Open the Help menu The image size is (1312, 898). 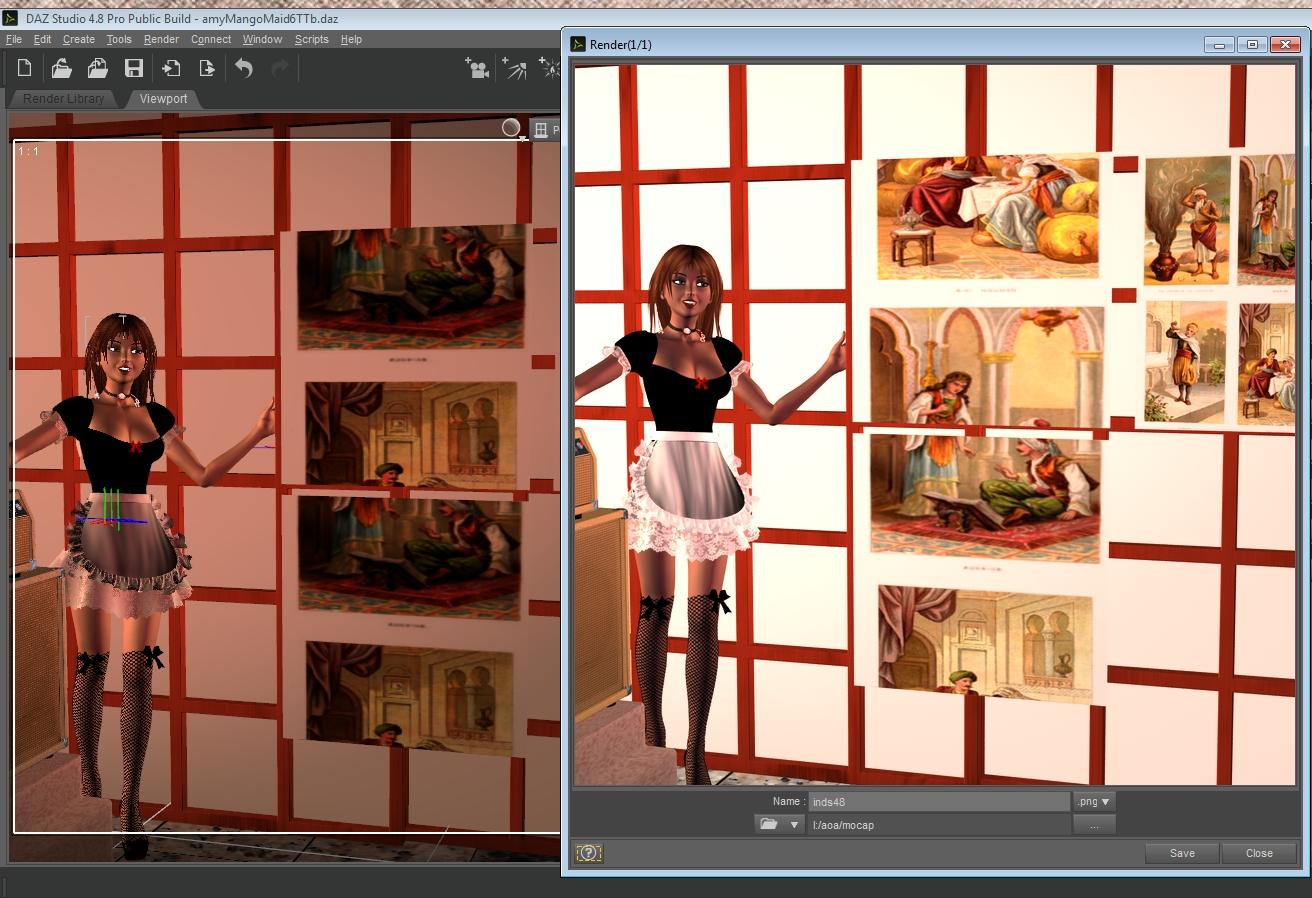pyautogui.click(x=351, y=39)
